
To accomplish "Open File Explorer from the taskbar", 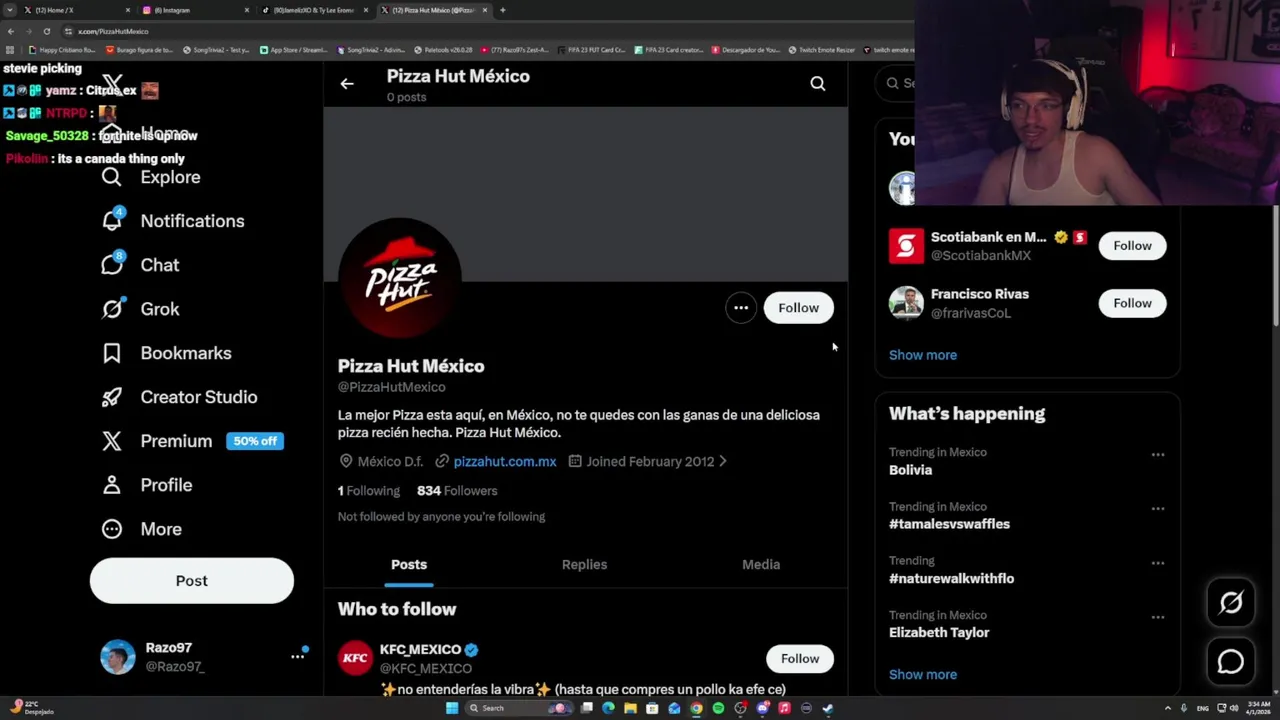I will coord(630,708).
